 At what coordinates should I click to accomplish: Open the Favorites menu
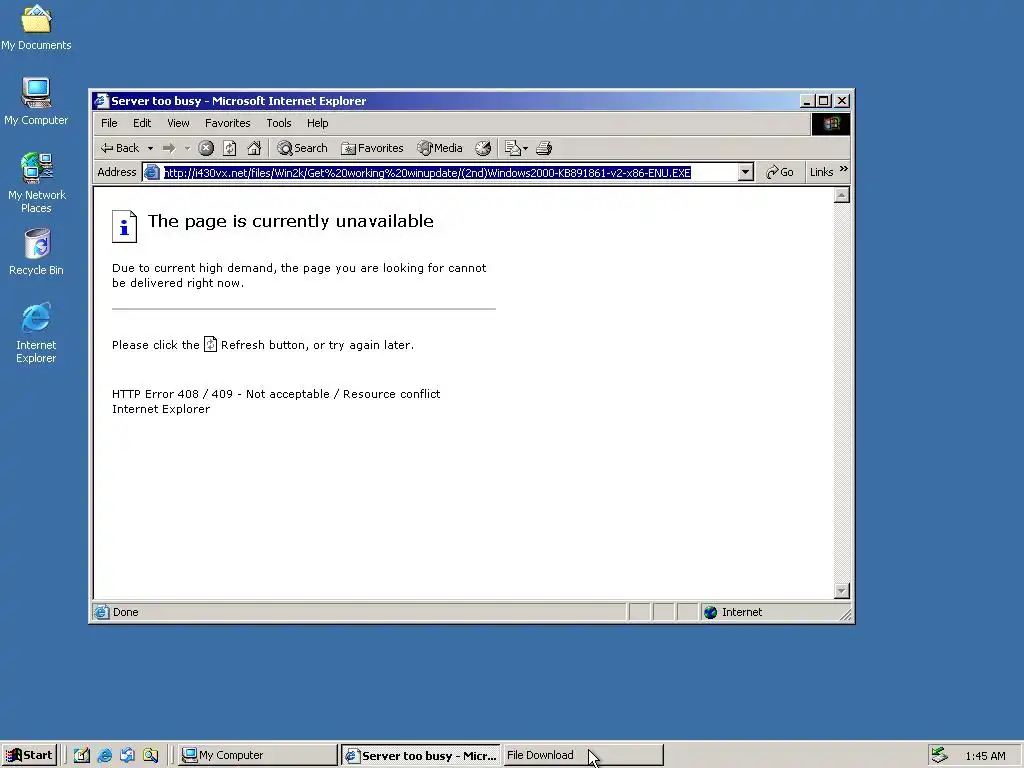pos(227,123)
